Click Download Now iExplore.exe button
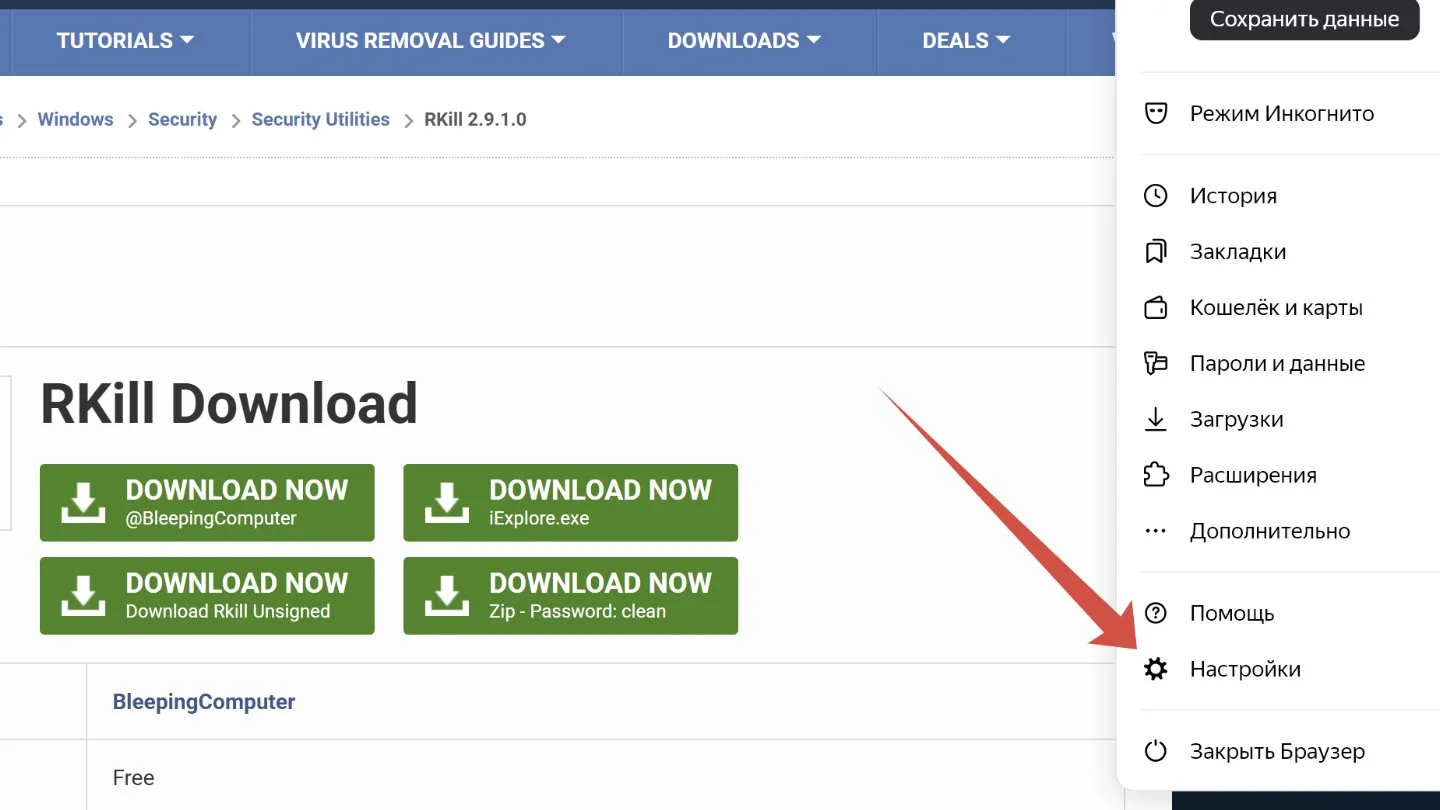The height and width of the screenshot is (810, 1440). point(570,502)
